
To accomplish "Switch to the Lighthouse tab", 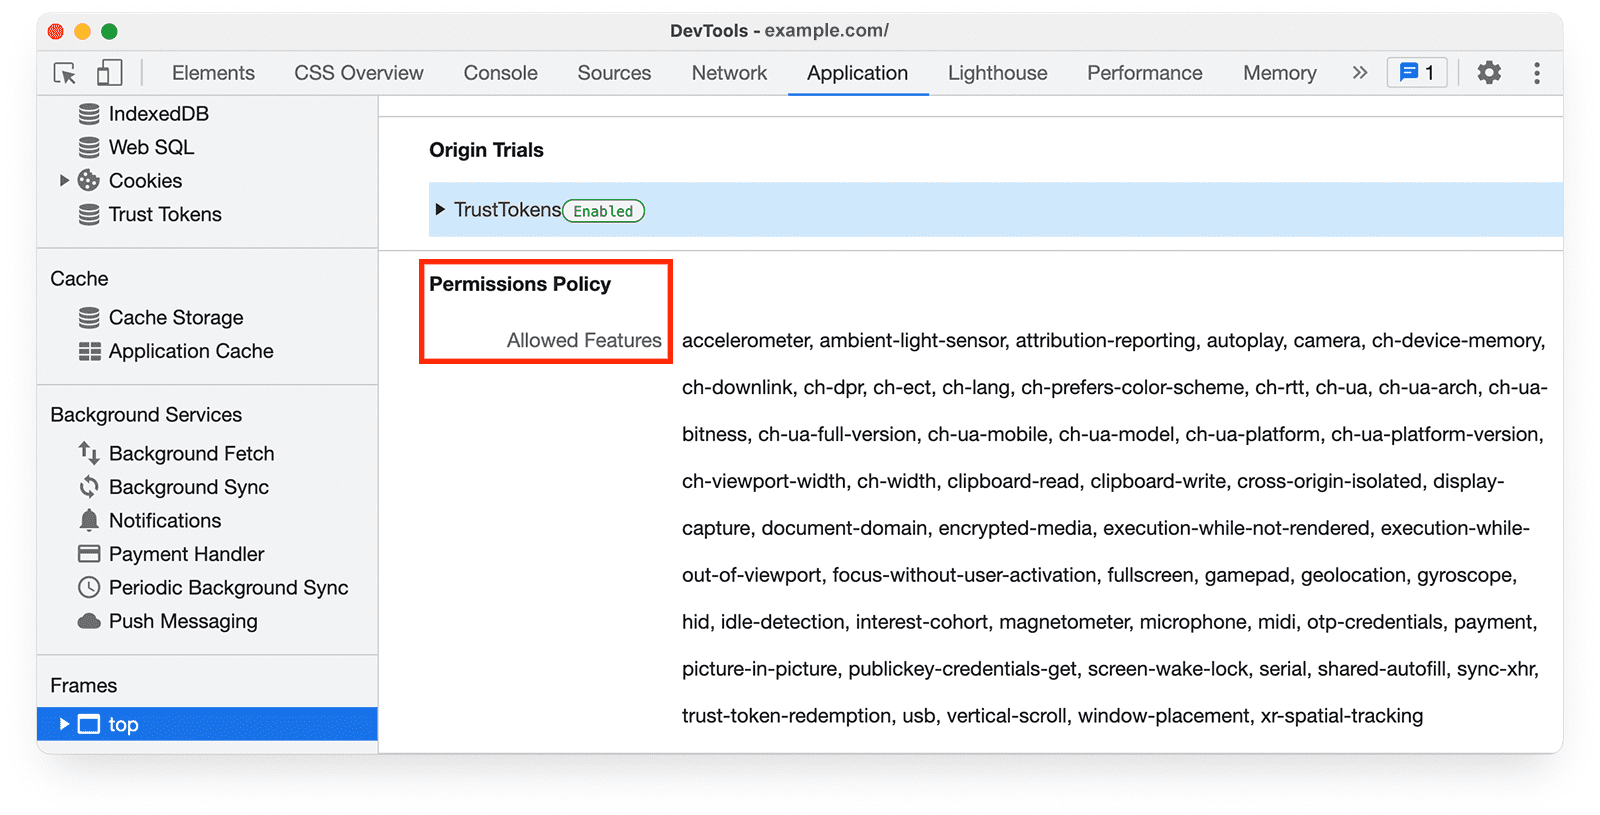I will coord(997,73).
